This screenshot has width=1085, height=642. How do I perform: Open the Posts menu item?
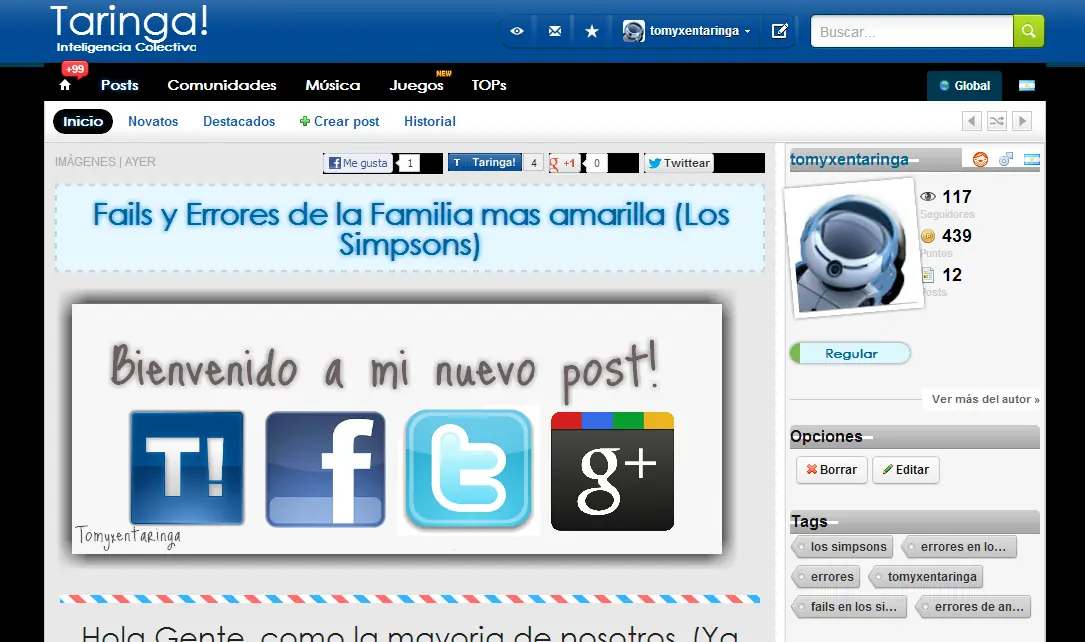pyautogui.click(x=120, y=85)
